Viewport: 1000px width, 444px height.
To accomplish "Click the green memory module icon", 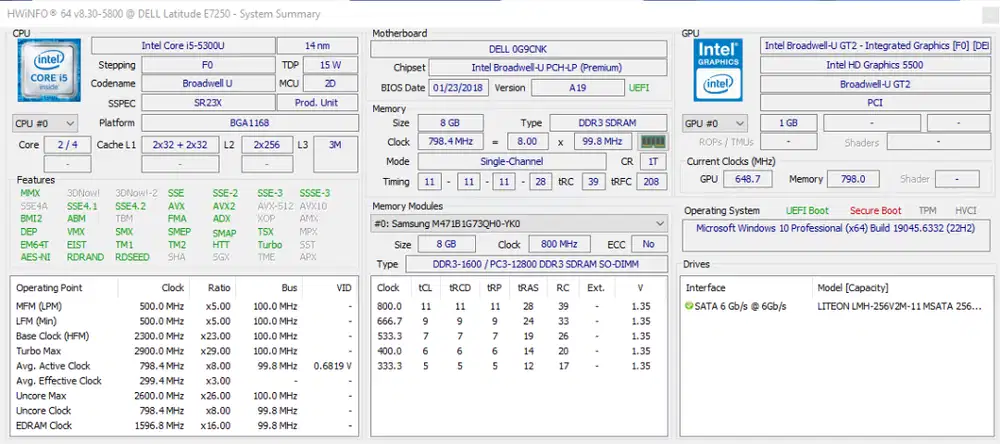I will (x=653, y=142).
